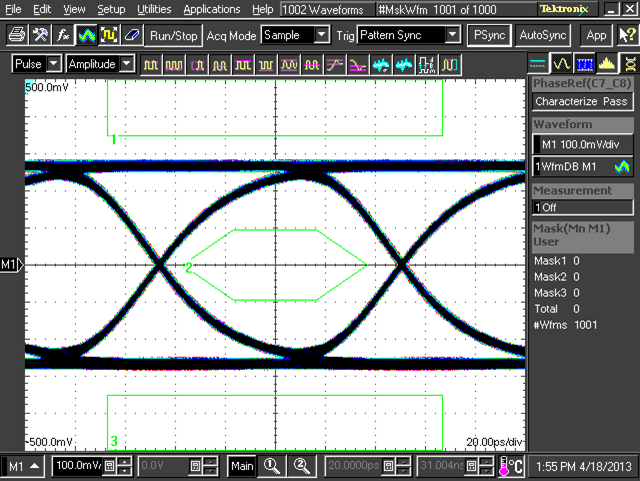Viewport: 640px width, 481px height.
Task: Toggle Run/Stop acquisition
Action: click(x=173, y=34)
